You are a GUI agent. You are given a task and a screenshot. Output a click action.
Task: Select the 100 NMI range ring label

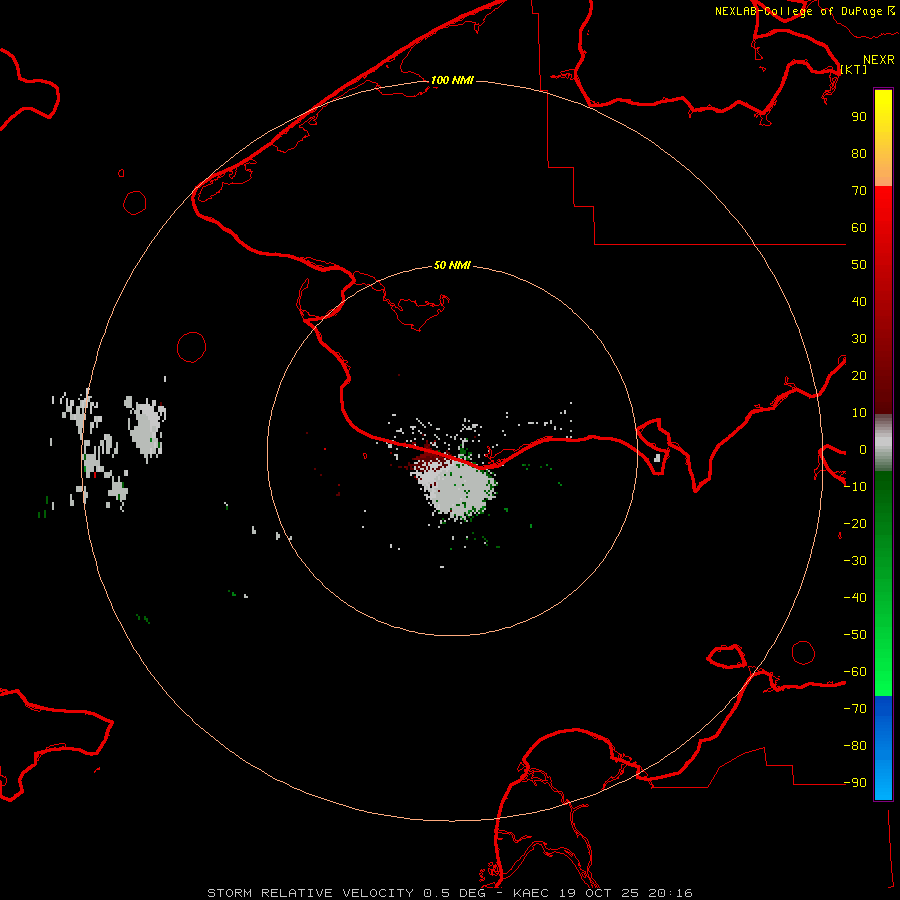452,80
